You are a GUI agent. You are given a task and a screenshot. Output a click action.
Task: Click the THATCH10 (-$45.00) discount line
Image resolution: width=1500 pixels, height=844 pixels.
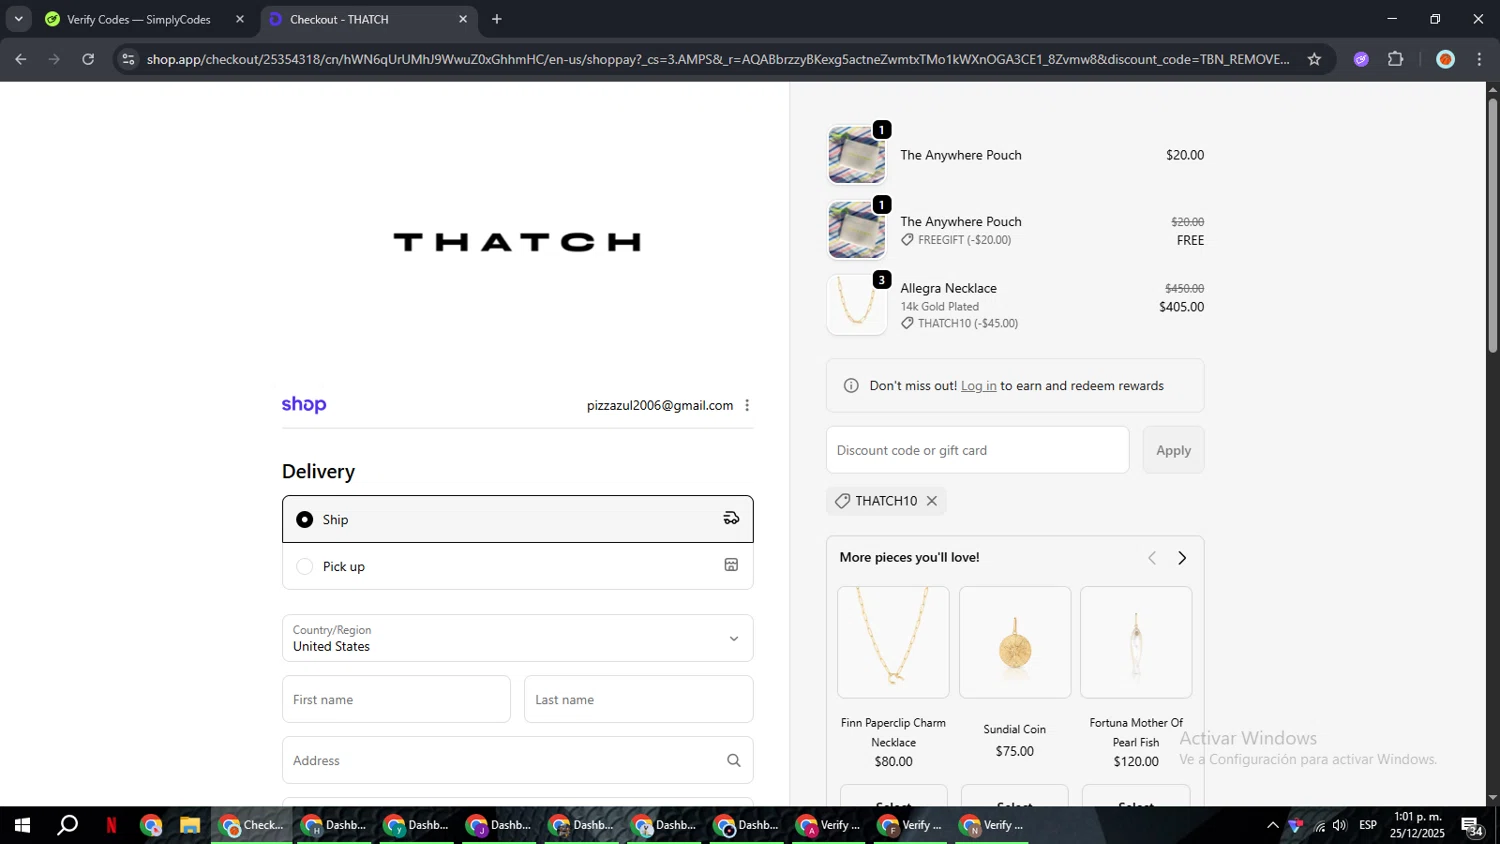tap(959, 323)
